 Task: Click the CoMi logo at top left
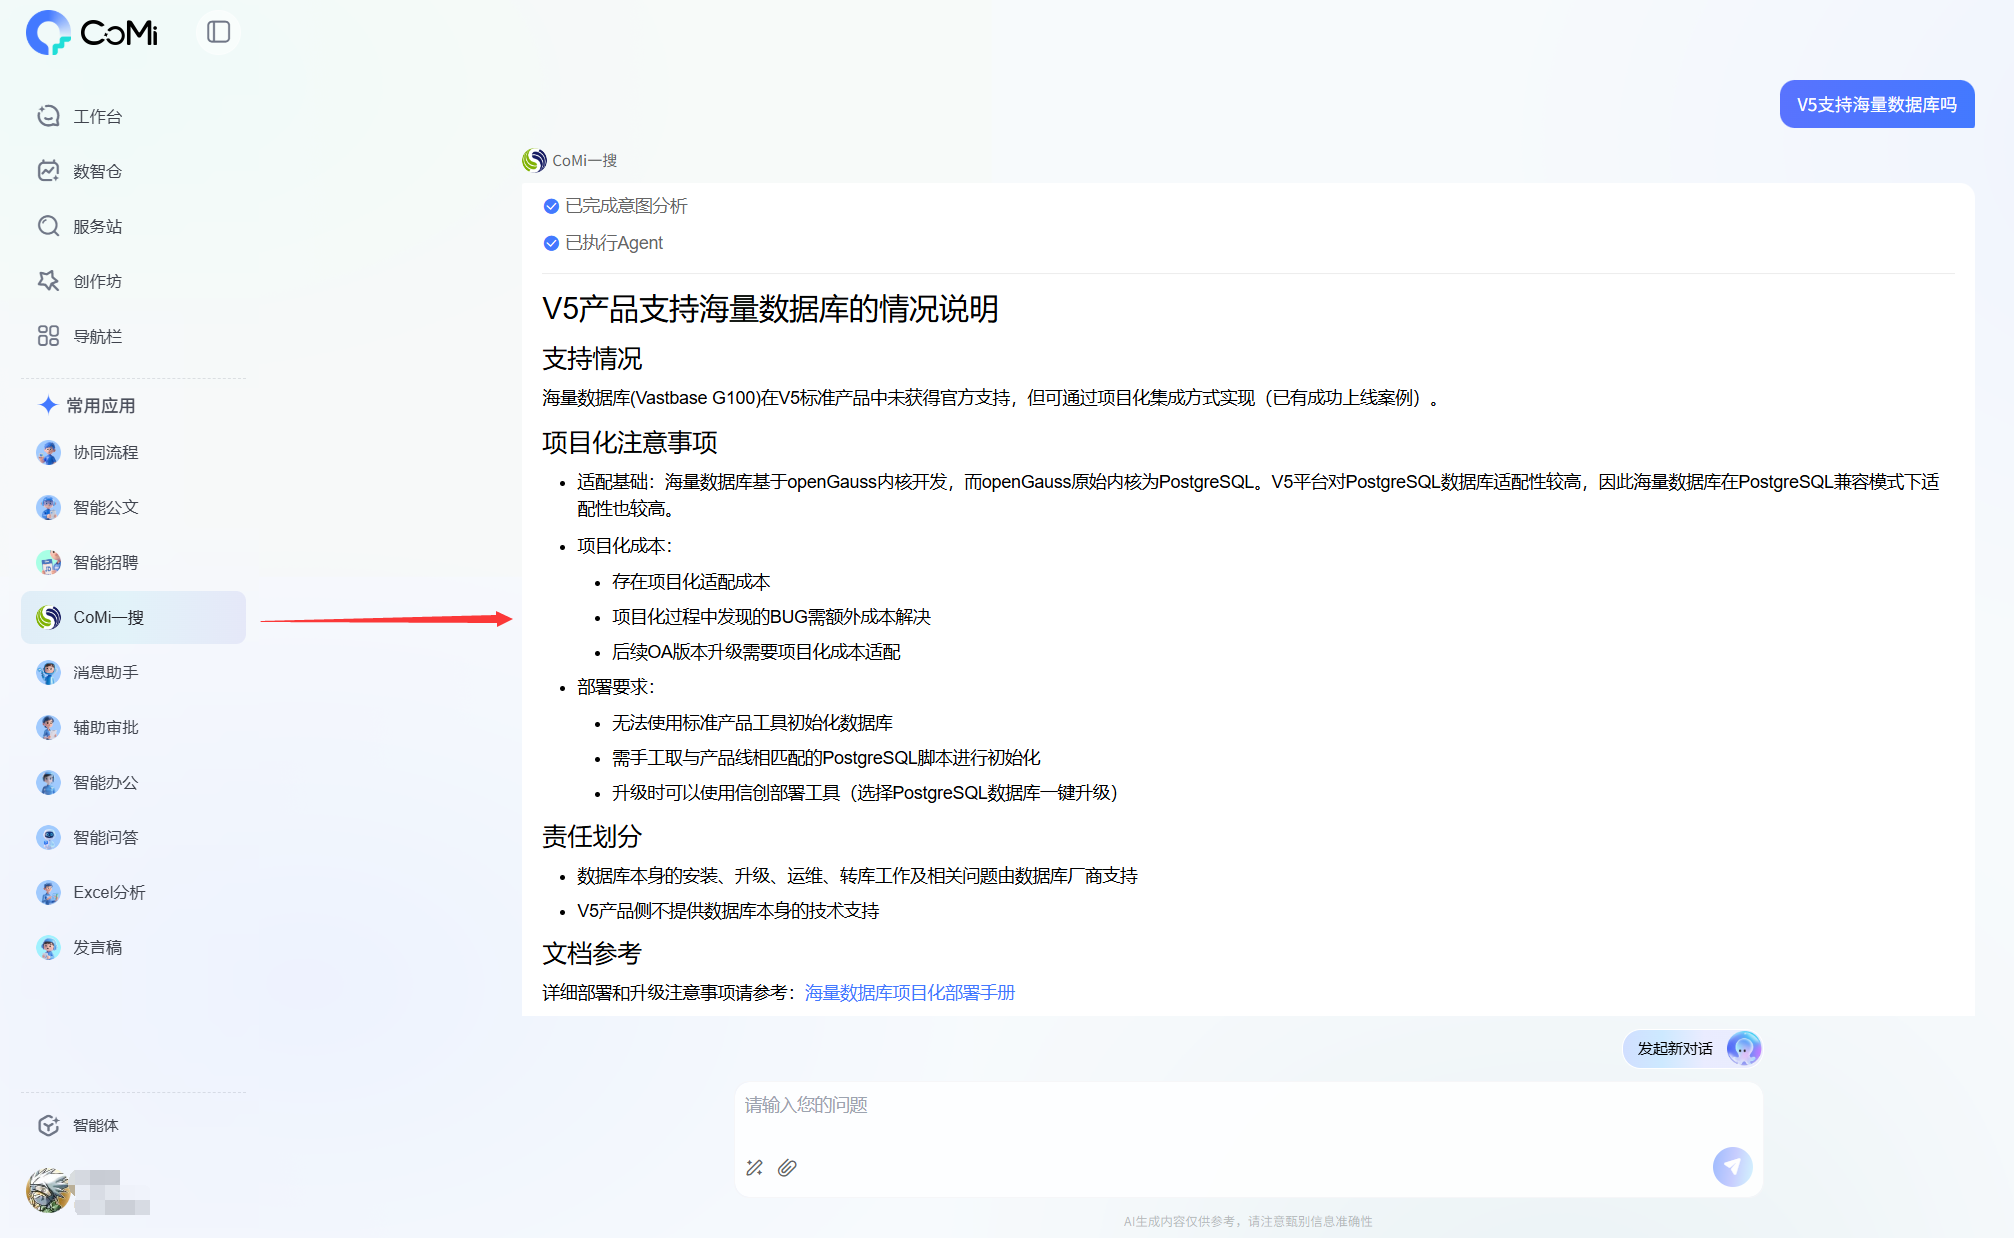tap(92, 33)
